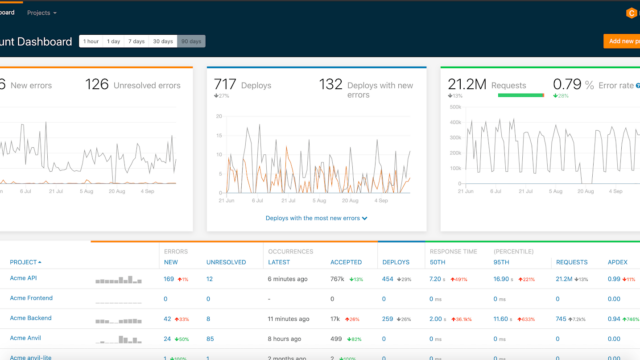
Task: Click Acme API latest '6 minutes ago'
Action: click(x=288, y=279)
